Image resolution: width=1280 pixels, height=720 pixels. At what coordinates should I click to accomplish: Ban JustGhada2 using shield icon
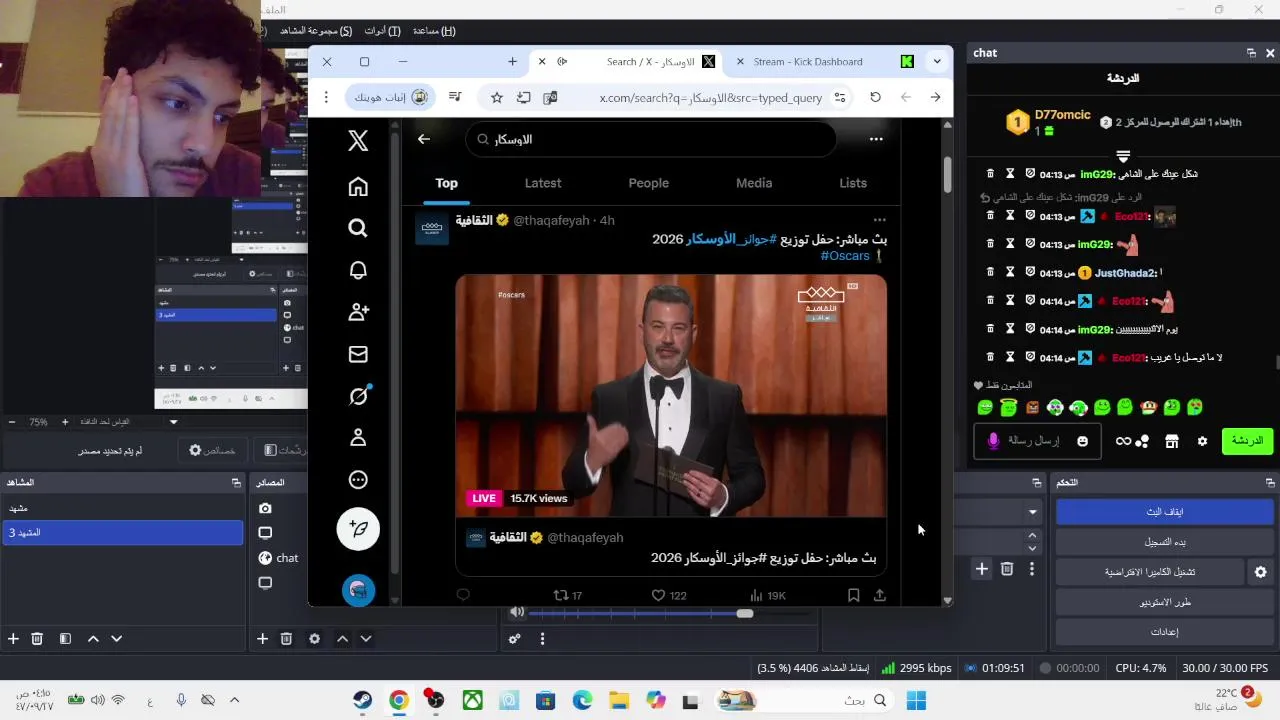point(1030,273)
